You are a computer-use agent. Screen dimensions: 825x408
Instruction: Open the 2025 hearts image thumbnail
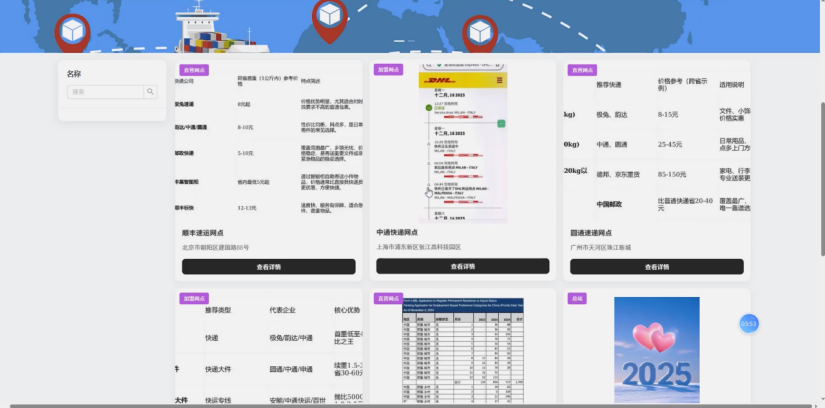657,350
